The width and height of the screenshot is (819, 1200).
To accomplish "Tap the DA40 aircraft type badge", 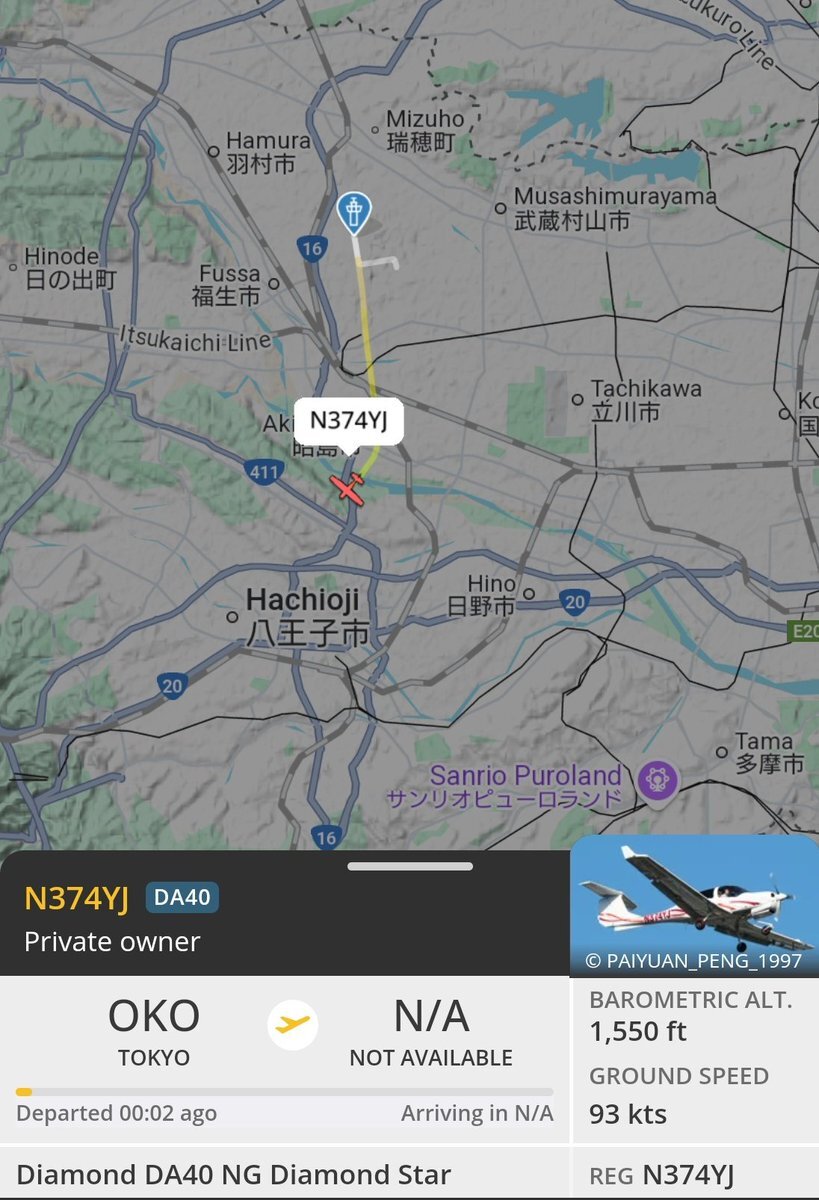I will pyautogui.click(x=182, y=898).
